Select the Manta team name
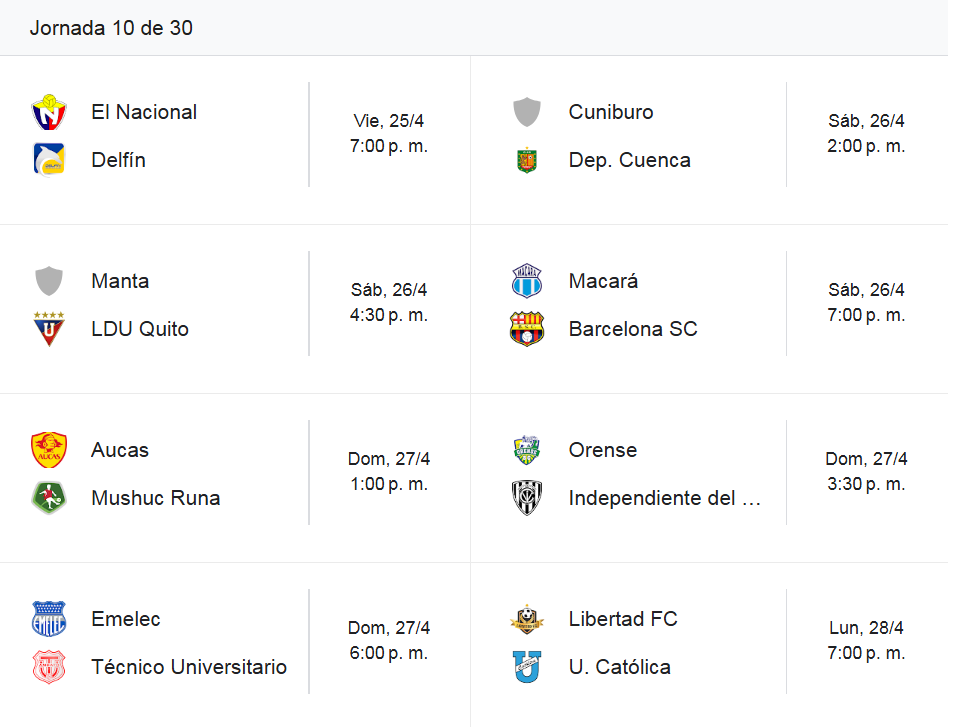The height and width of the screenshot is (727, 955). tap(120, 281)
